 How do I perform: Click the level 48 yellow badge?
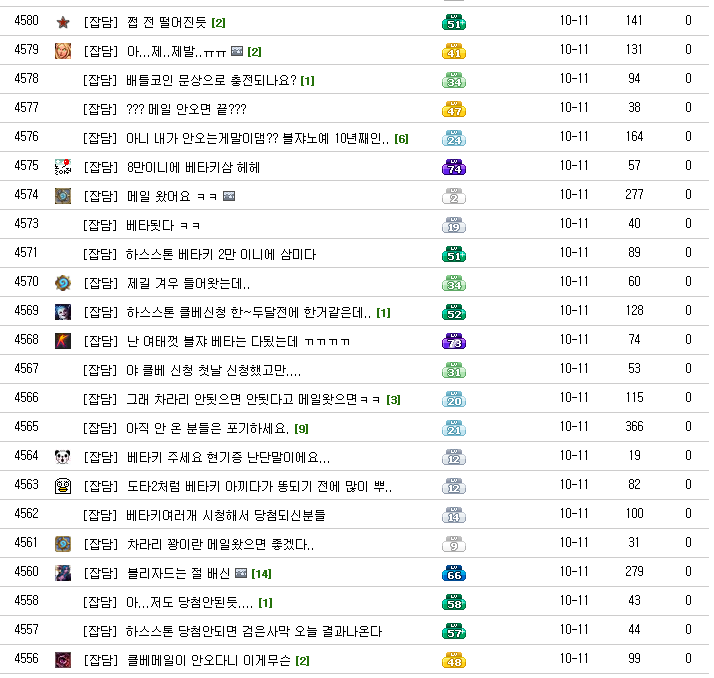454,660
